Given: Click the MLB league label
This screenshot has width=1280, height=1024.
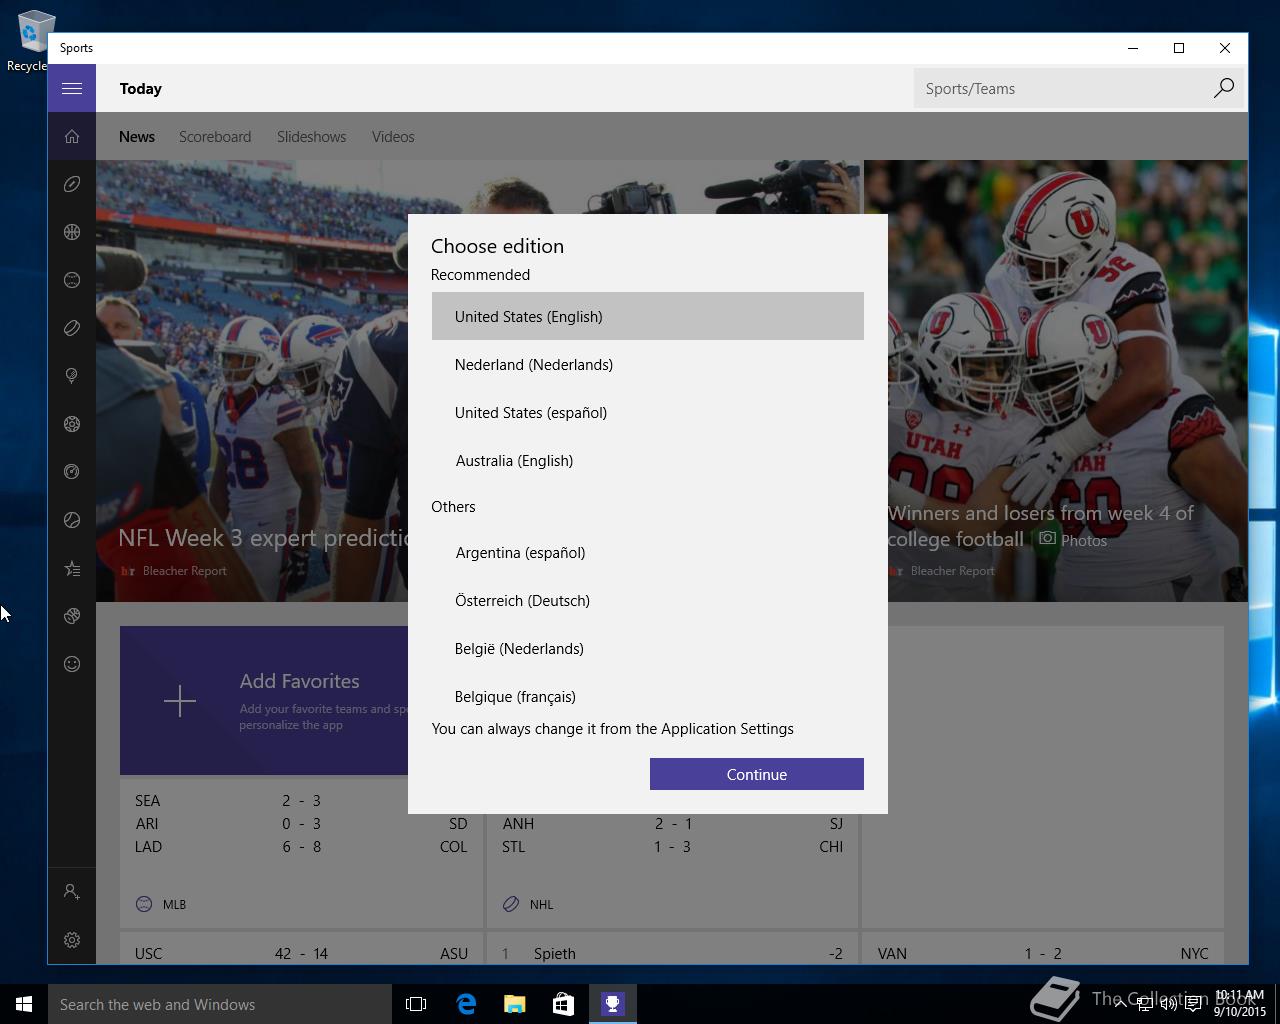Looking at the screenshot, I should click(x=174, y=904).
